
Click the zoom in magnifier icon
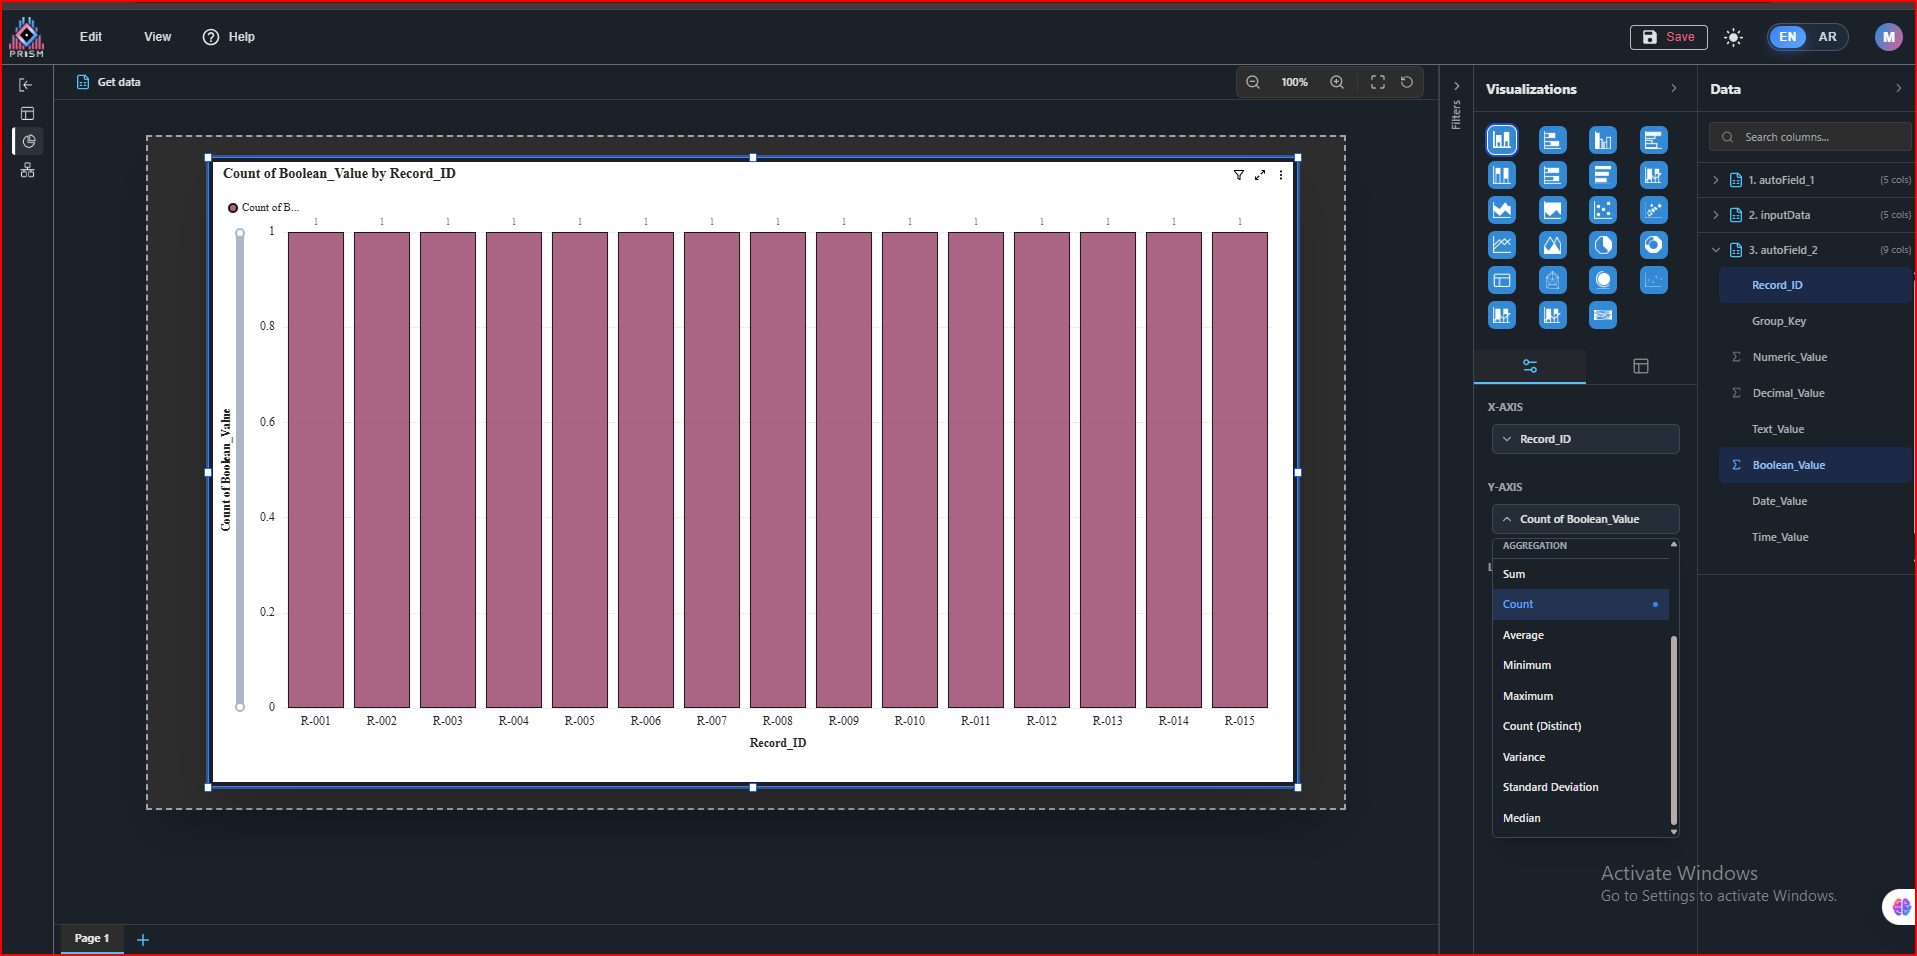pos(1336,82)
